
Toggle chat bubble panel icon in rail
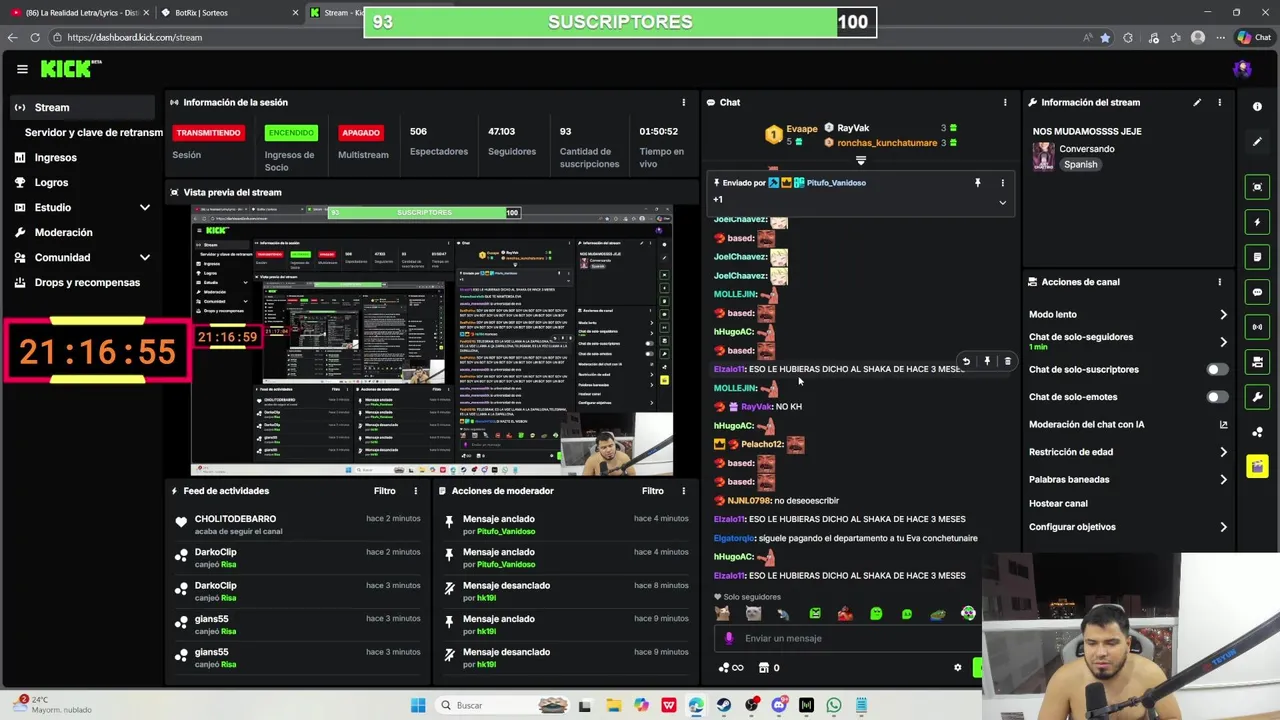point(1257,292)
